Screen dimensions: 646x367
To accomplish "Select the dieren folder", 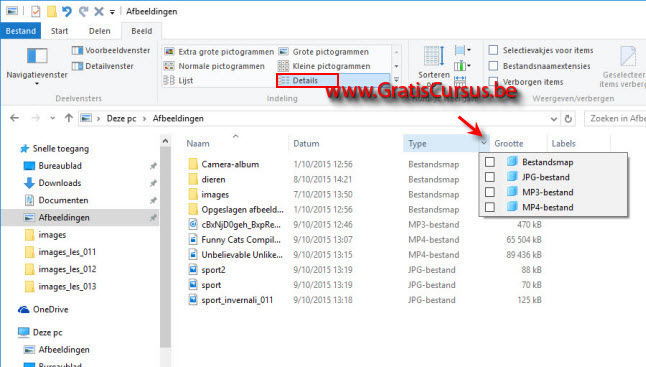I will (213, 180).
